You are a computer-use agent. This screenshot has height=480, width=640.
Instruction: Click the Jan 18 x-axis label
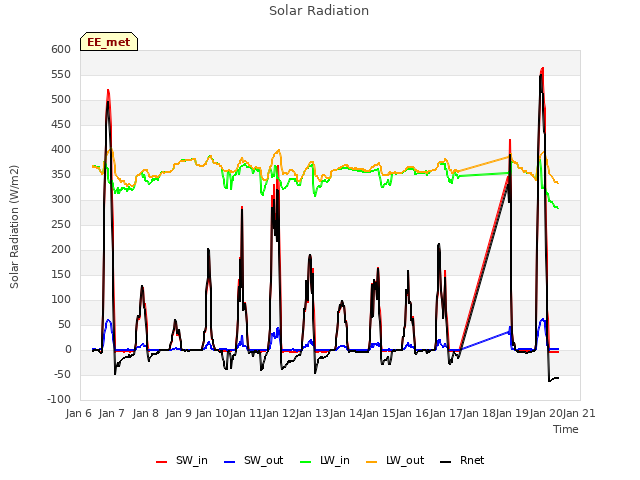point(479,413)
